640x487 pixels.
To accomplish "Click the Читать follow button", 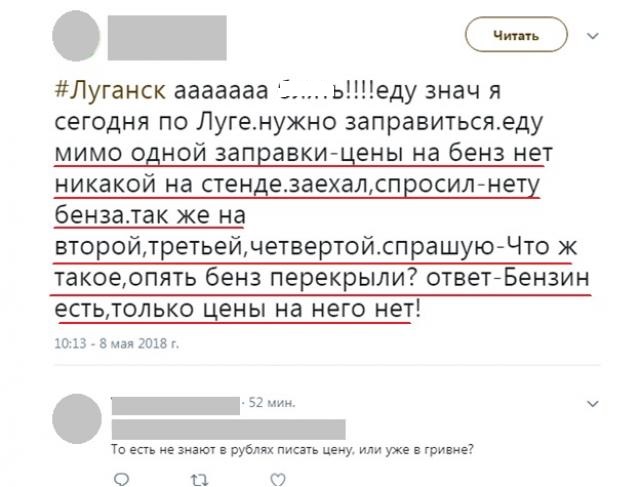I will 516,35.
